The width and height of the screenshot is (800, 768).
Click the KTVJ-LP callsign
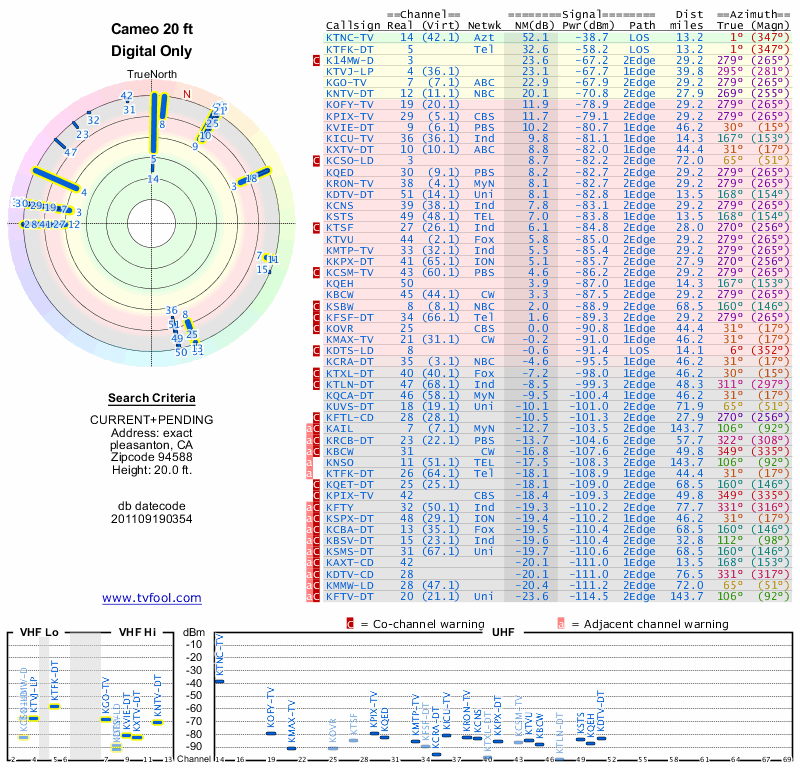(x=350, y=71)
